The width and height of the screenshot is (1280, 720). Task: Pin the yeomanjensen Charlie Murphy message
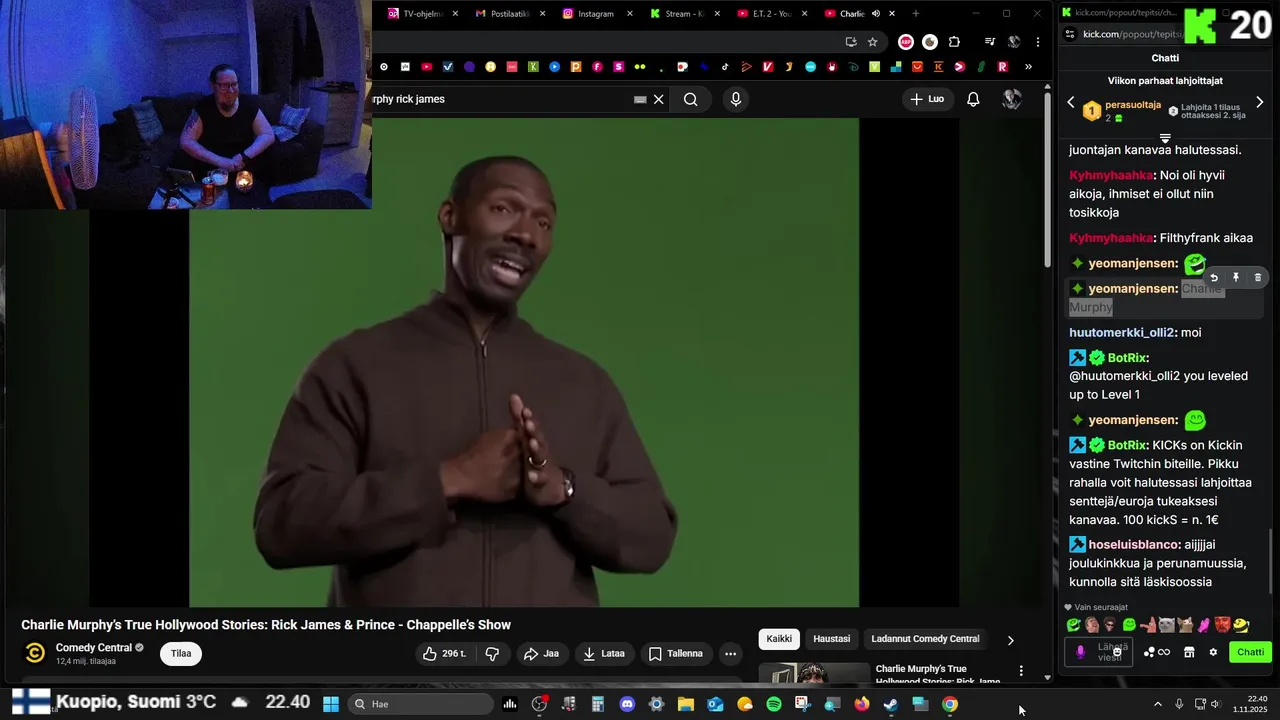coord(1236,278)
